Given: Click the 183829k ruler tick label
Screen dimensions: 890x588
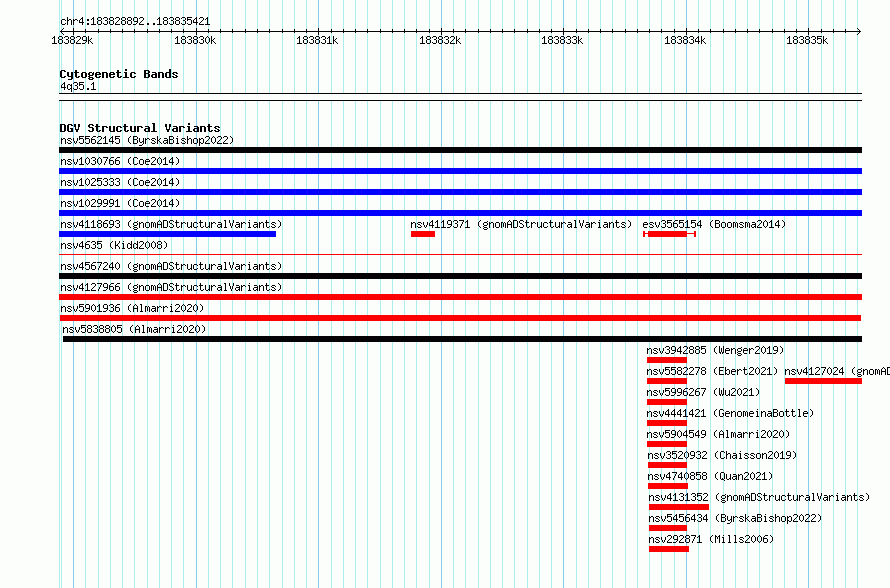Looking at the screenshot, I should (72, 40).
